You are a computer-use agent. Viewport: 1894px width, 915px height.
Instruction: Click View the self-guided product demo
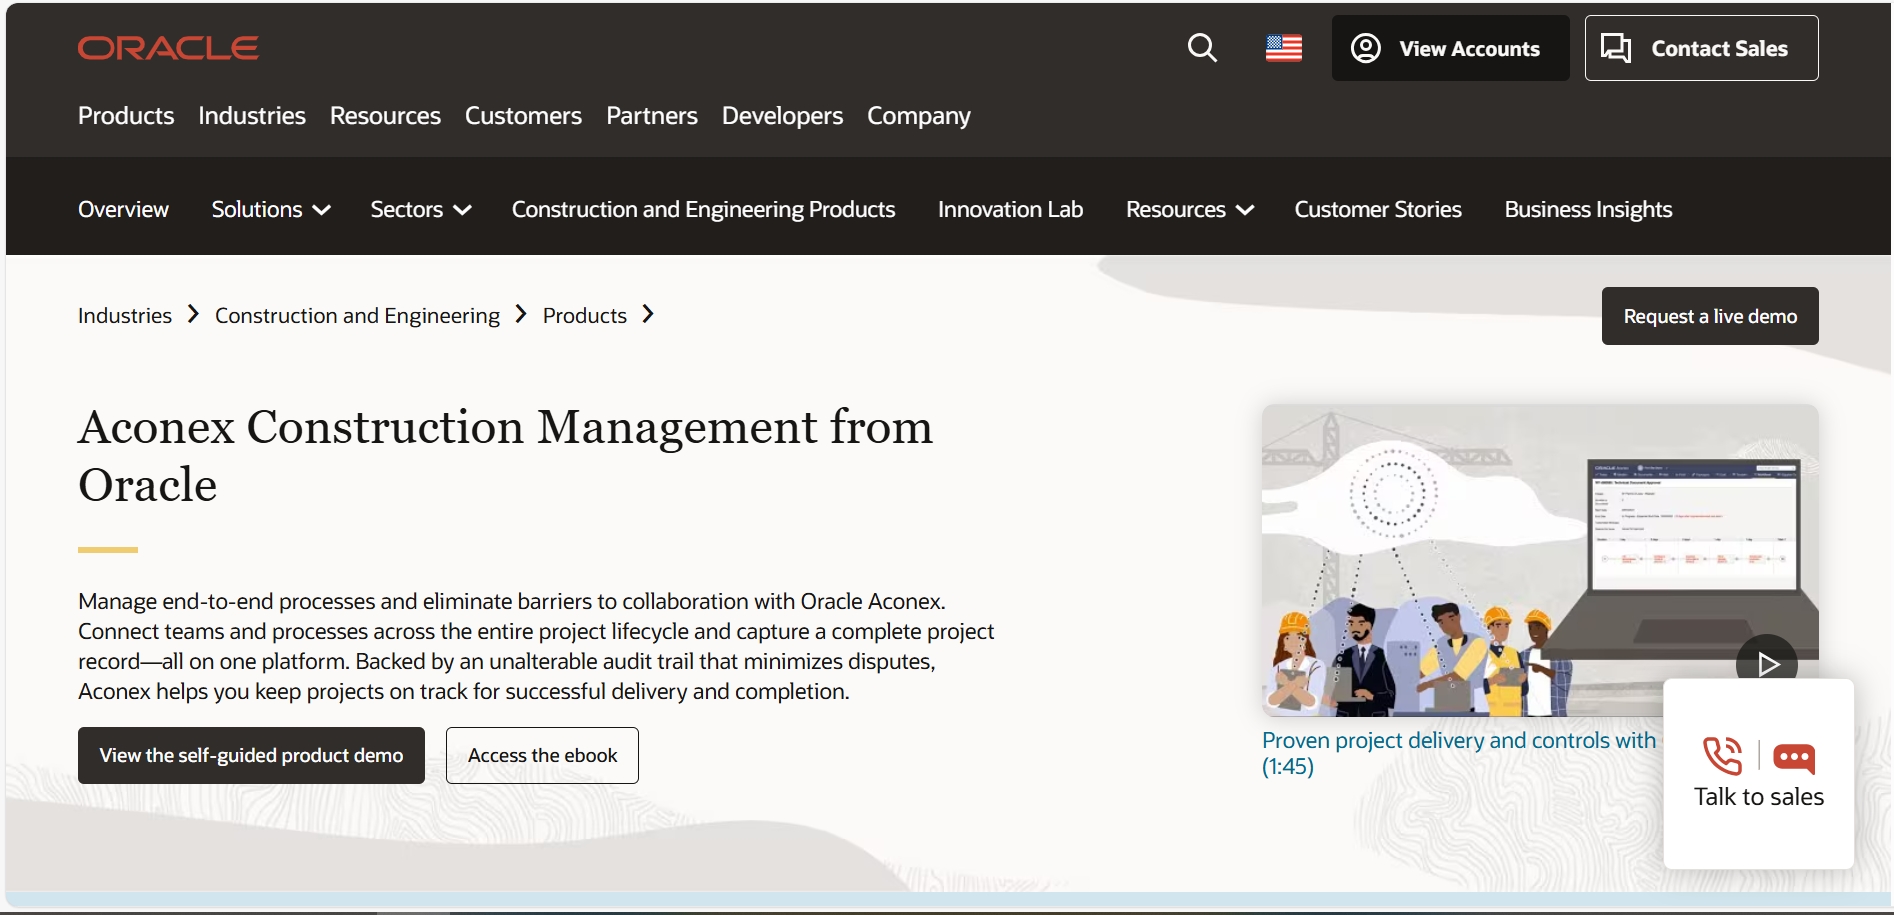(251, 755)
